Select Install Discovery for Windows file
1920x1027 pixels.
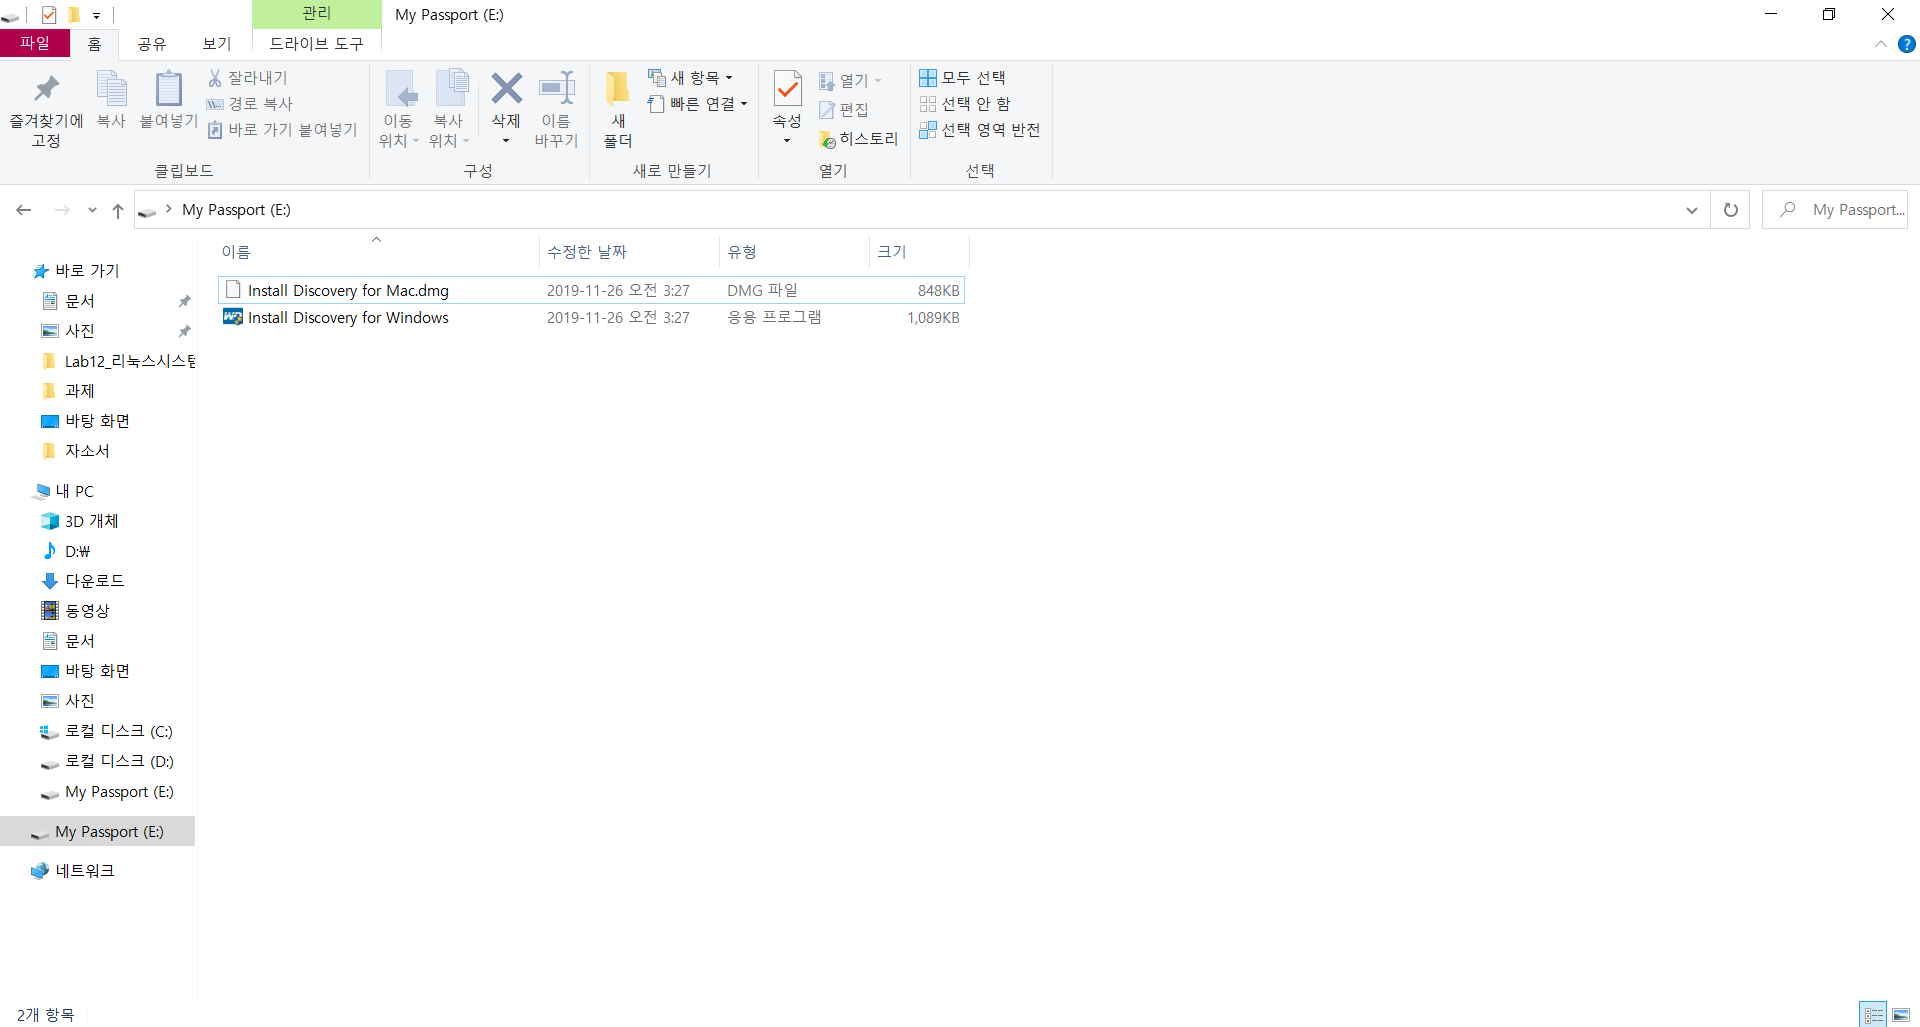coord(591,317)
